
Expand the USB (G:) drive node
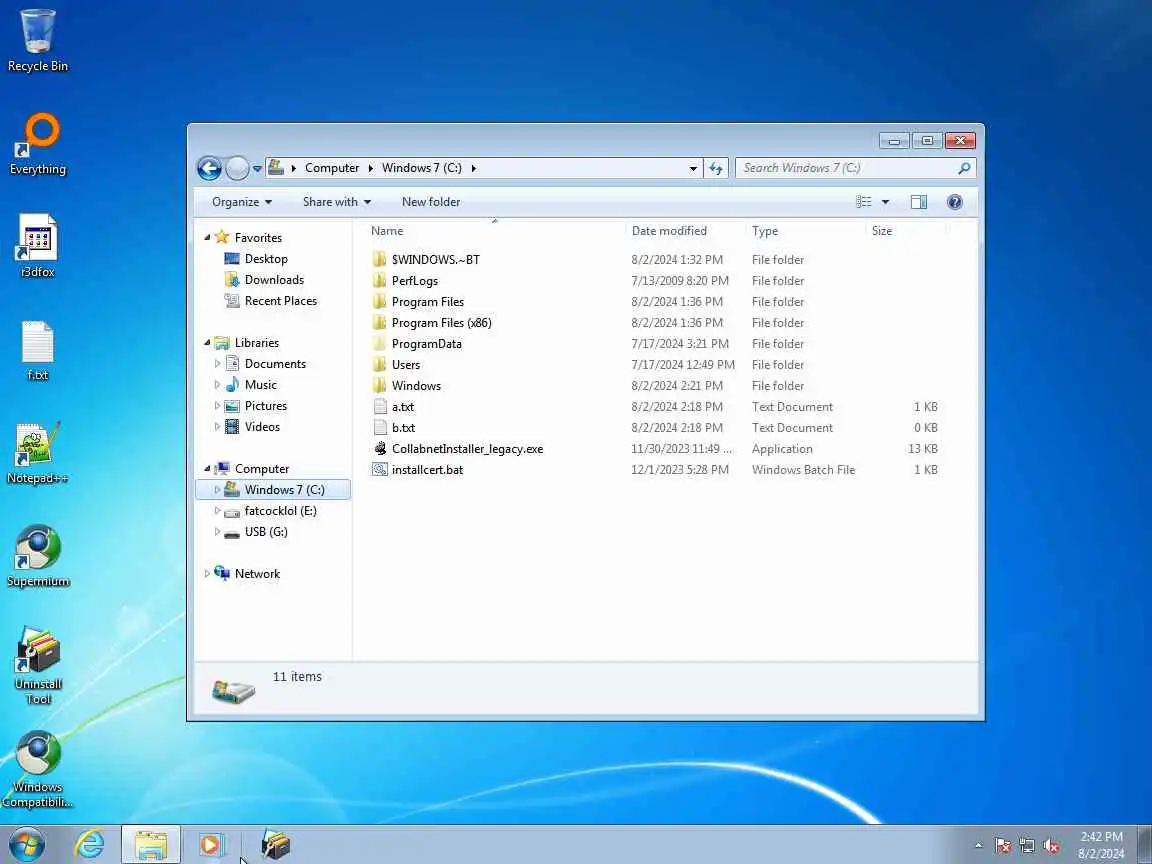(x=217, y=531)
